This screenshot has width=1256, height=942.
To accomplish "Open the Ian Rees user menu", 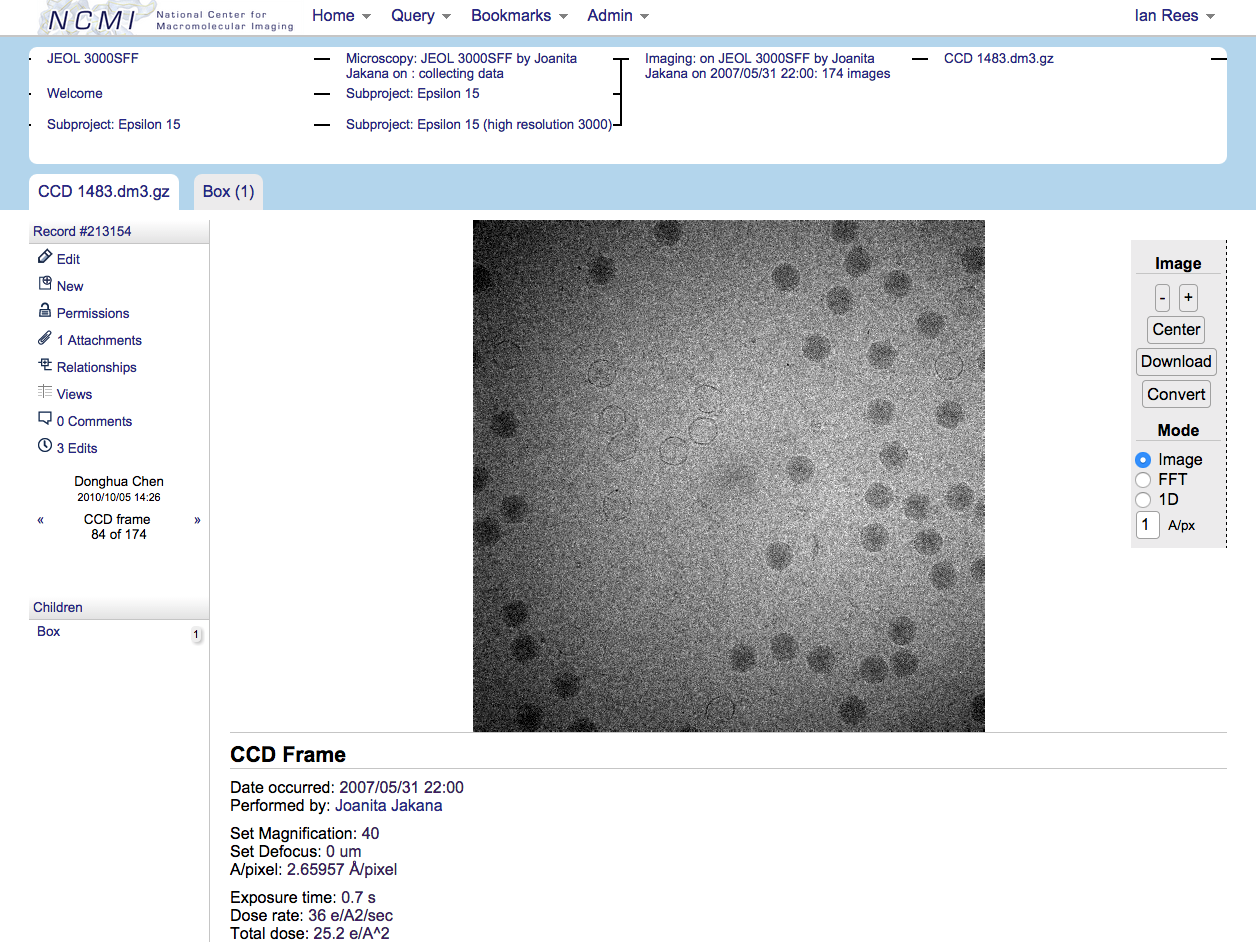I will pyautogui.click(x=1175, y=16).
